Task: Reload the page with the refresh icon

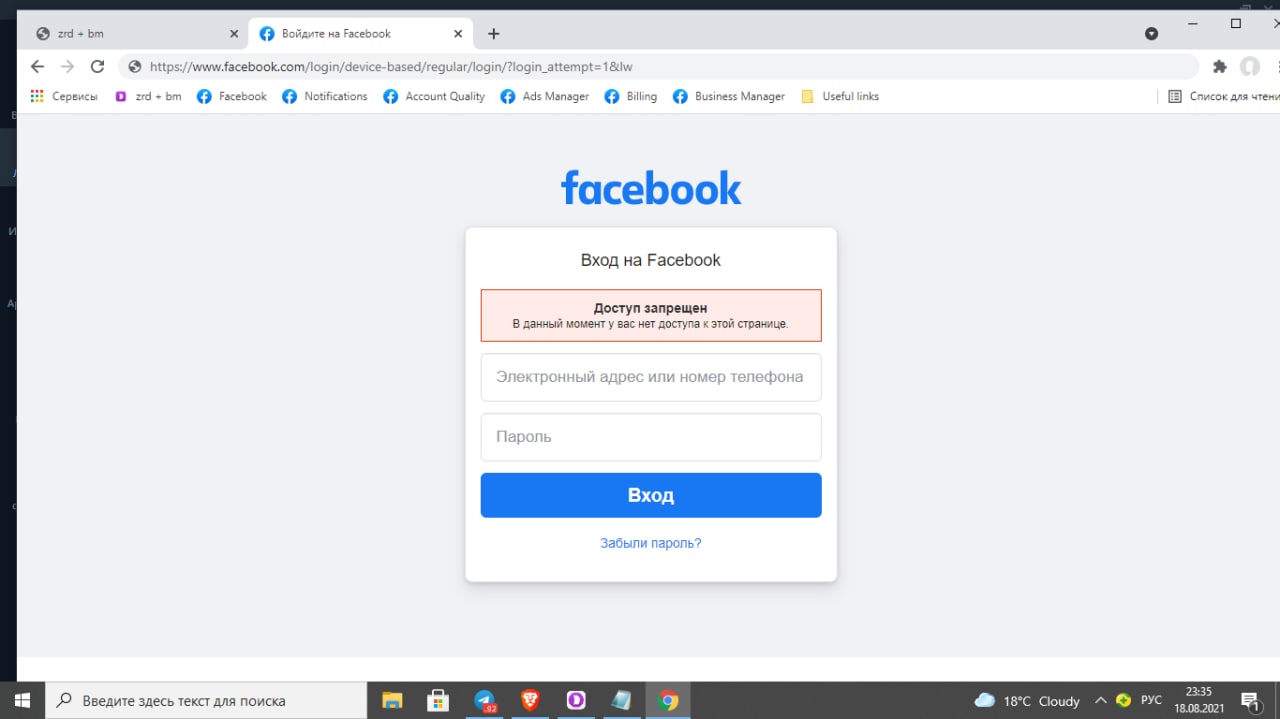Action: click(97, 67)
